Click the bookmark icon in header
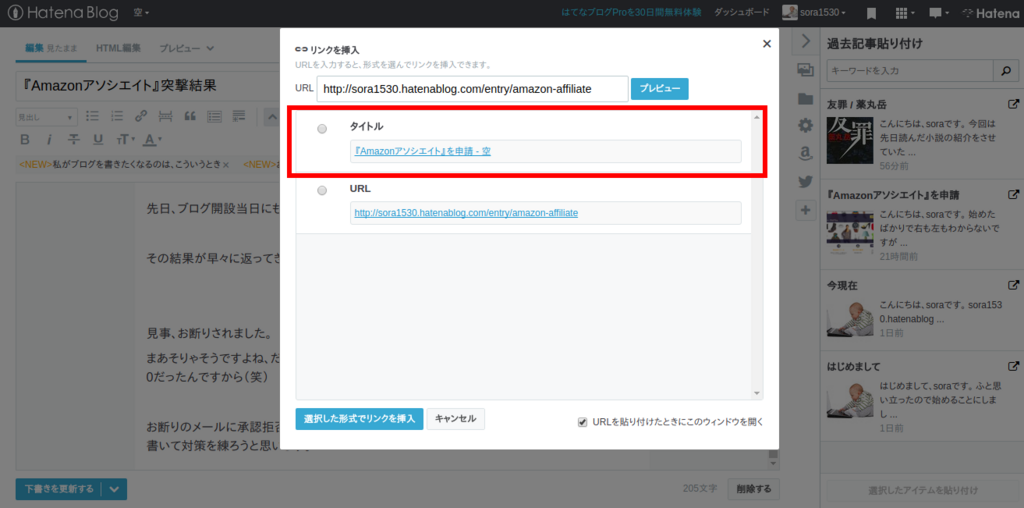 (x=871, y=13)
